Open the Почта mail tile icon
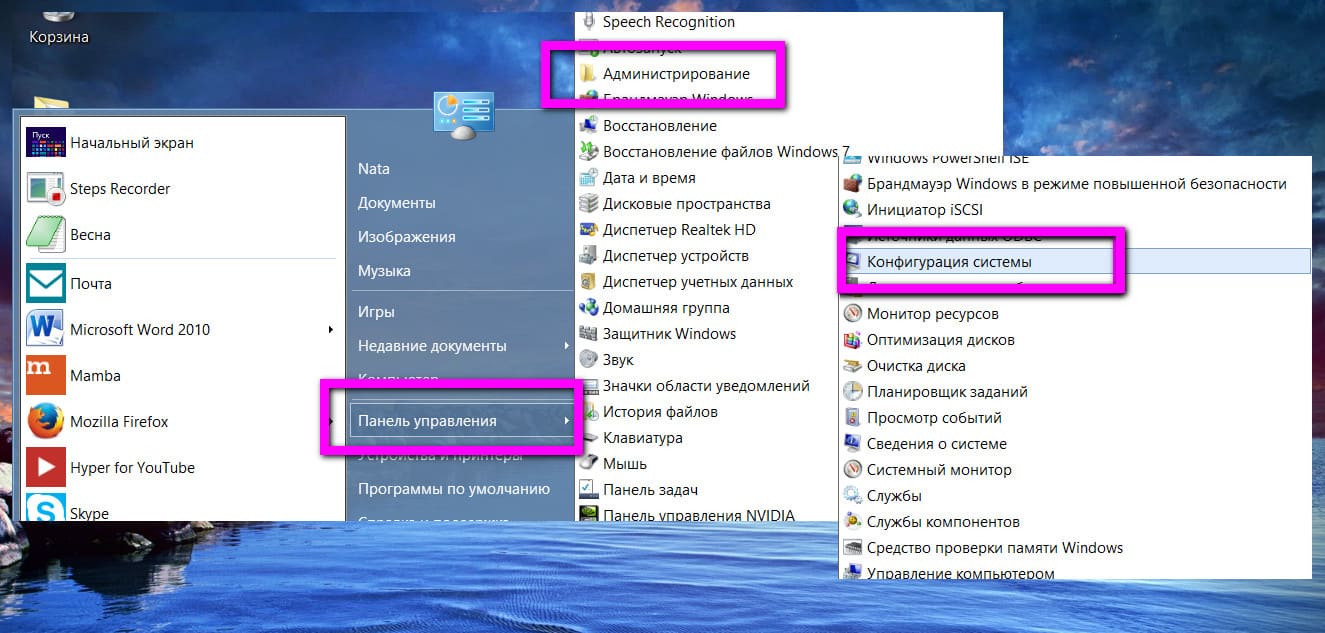 pos(46,284)
